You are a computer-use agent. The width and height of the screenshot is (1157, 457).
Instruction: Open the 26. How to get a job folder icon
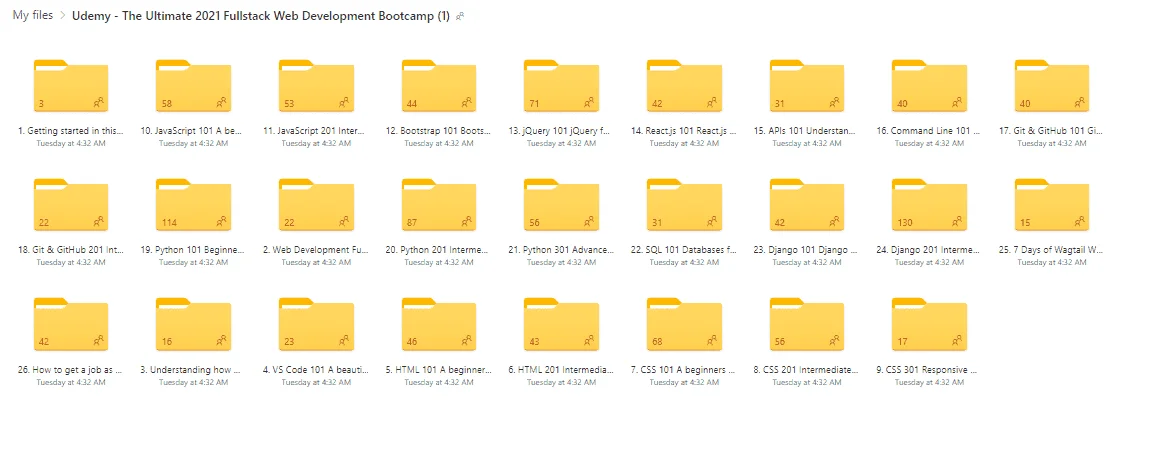(71, 324)
